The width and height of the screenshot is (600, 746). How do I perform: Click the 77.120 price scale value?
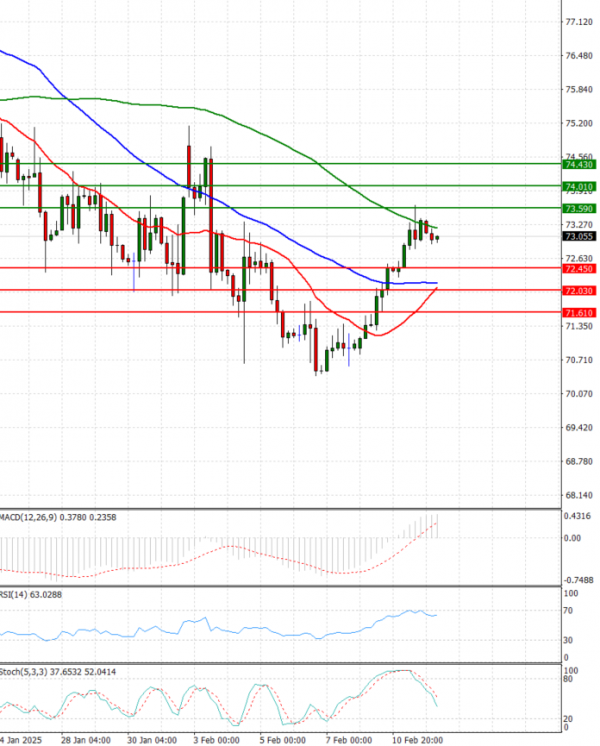pyautogui.click(x=579, y=22)
